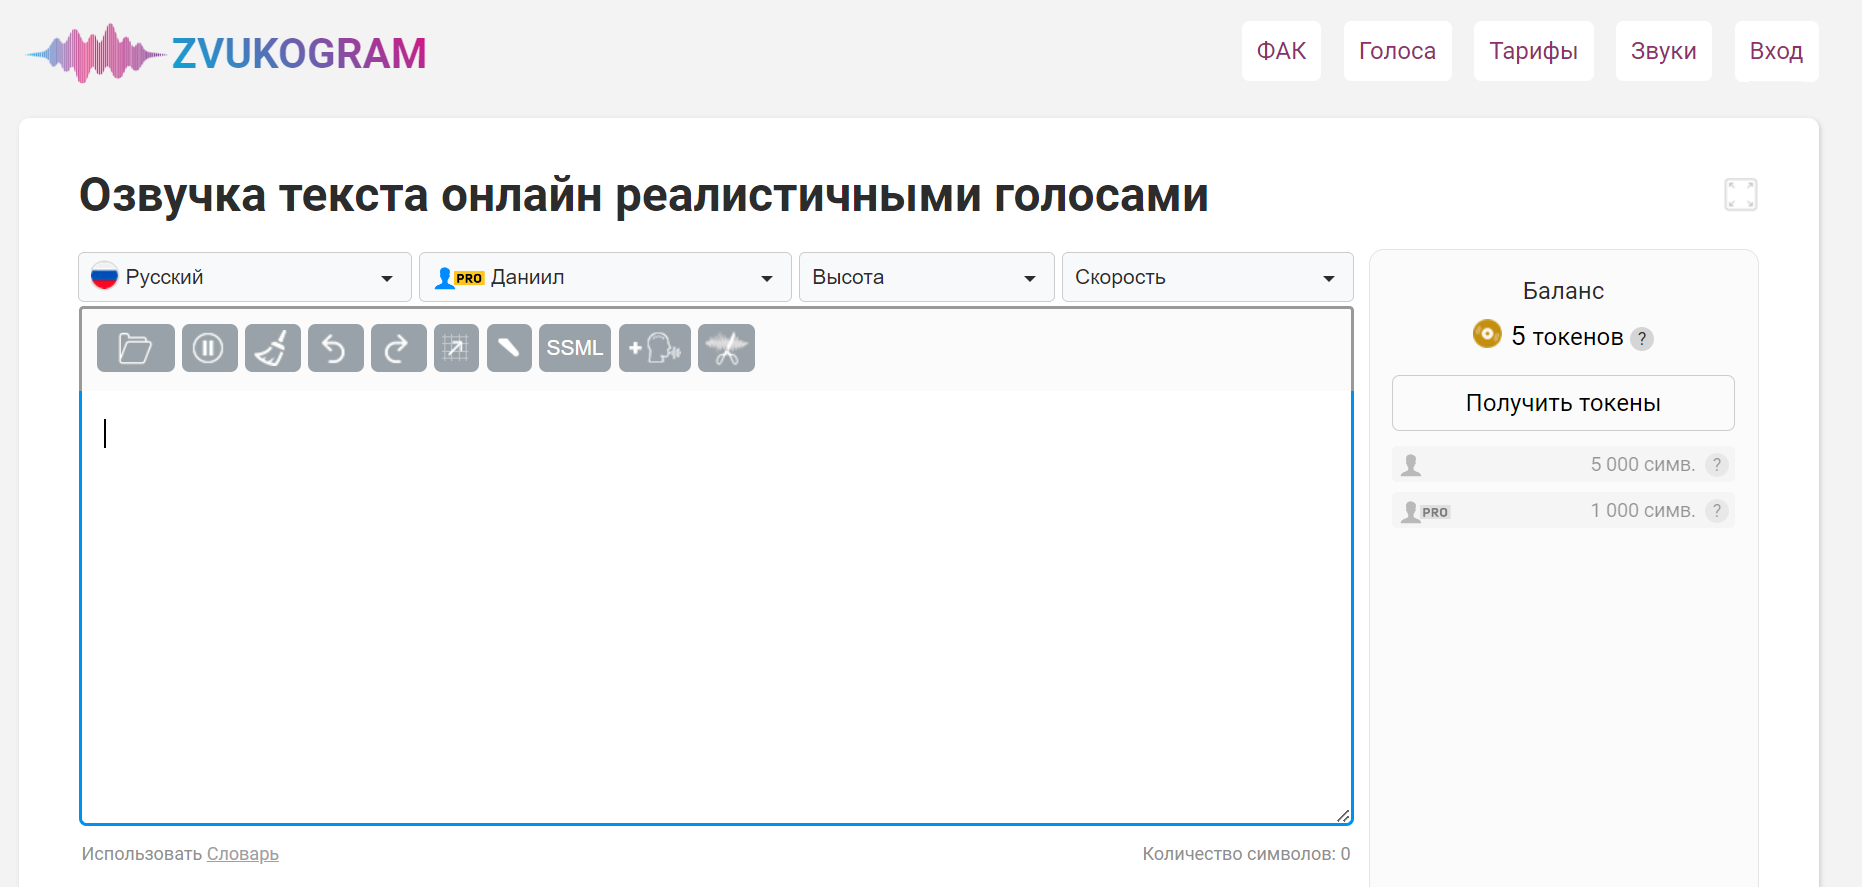
Task: Undo the last action
Action: pyautogui.click(x=336, y=348)
